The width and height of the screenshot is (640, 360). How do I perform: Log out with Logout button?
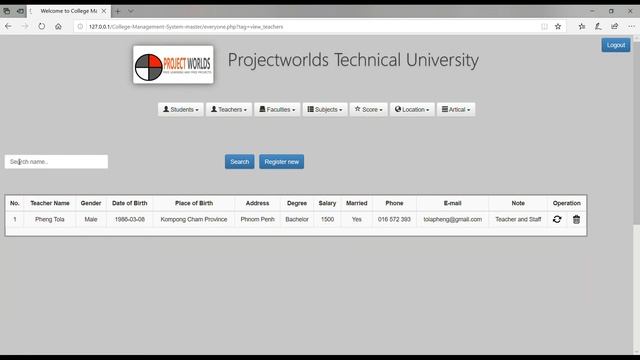(x=616, y=45)
